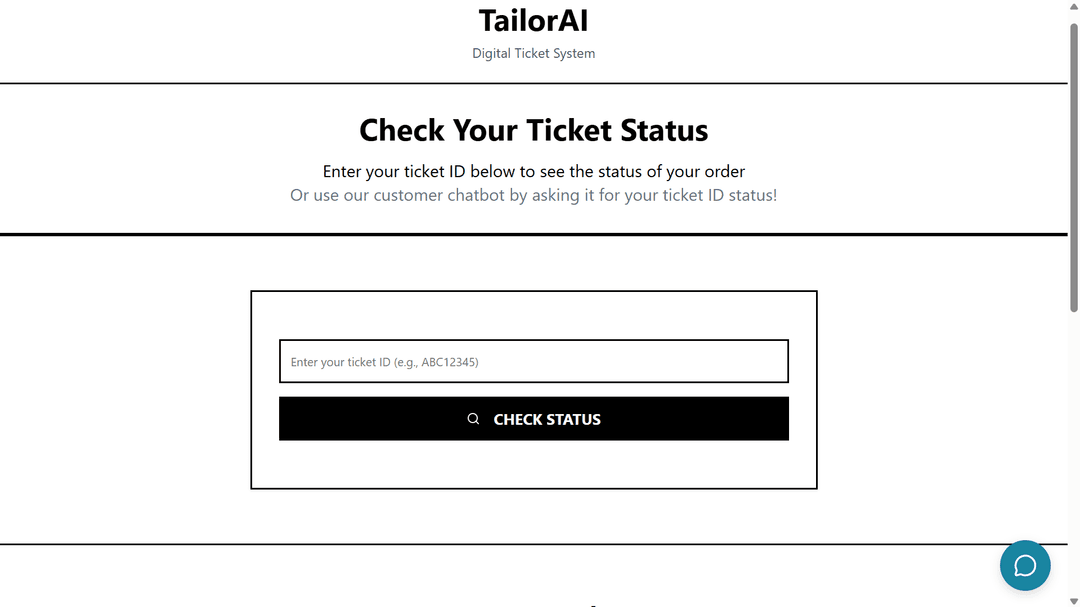
Task: Click the chatbot suggestion text line
Action: (533, 195)
